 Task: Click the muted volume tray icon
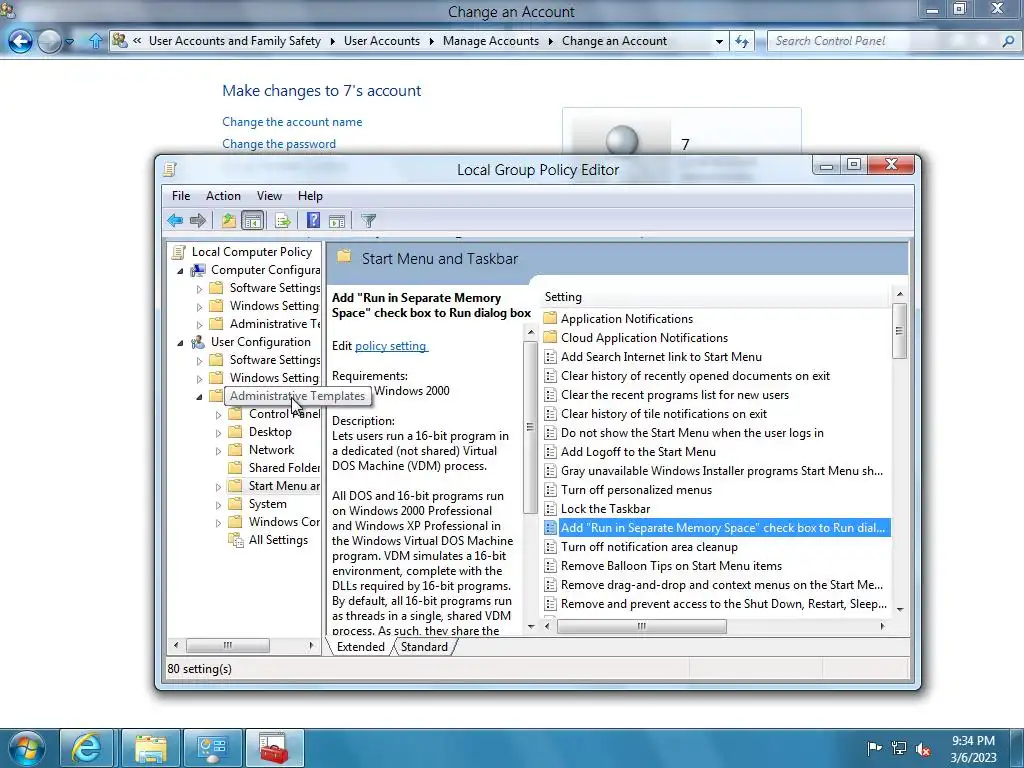(x=923, y=749)
